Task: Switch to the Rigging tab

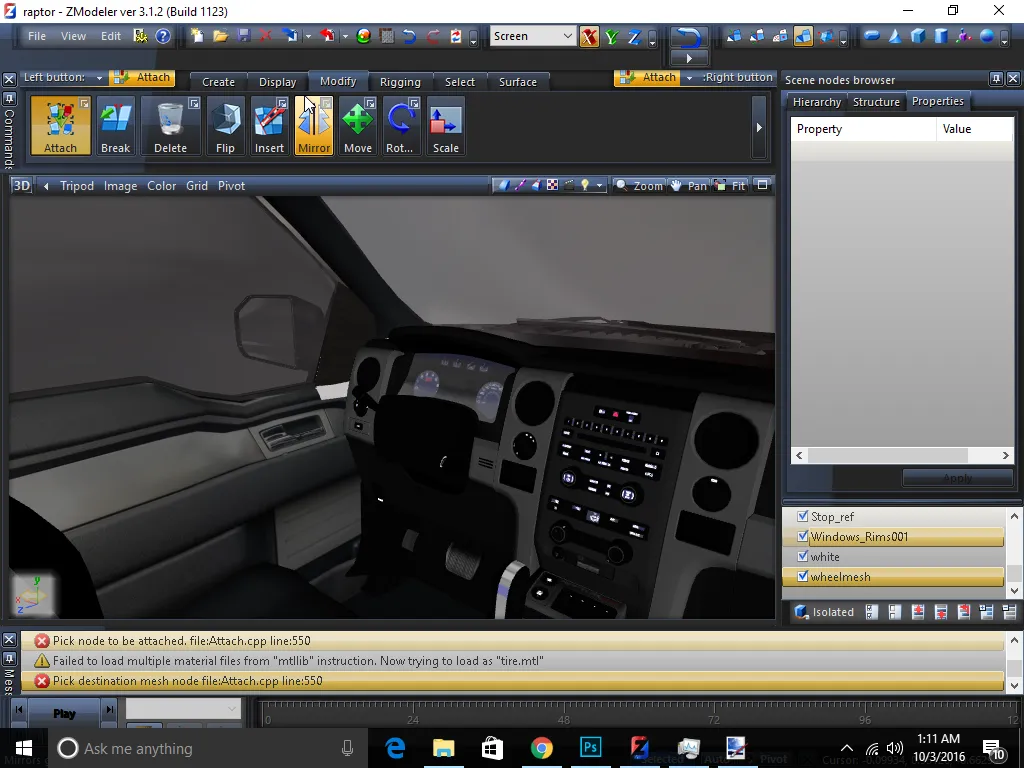Action: click(x=400, y=82)
